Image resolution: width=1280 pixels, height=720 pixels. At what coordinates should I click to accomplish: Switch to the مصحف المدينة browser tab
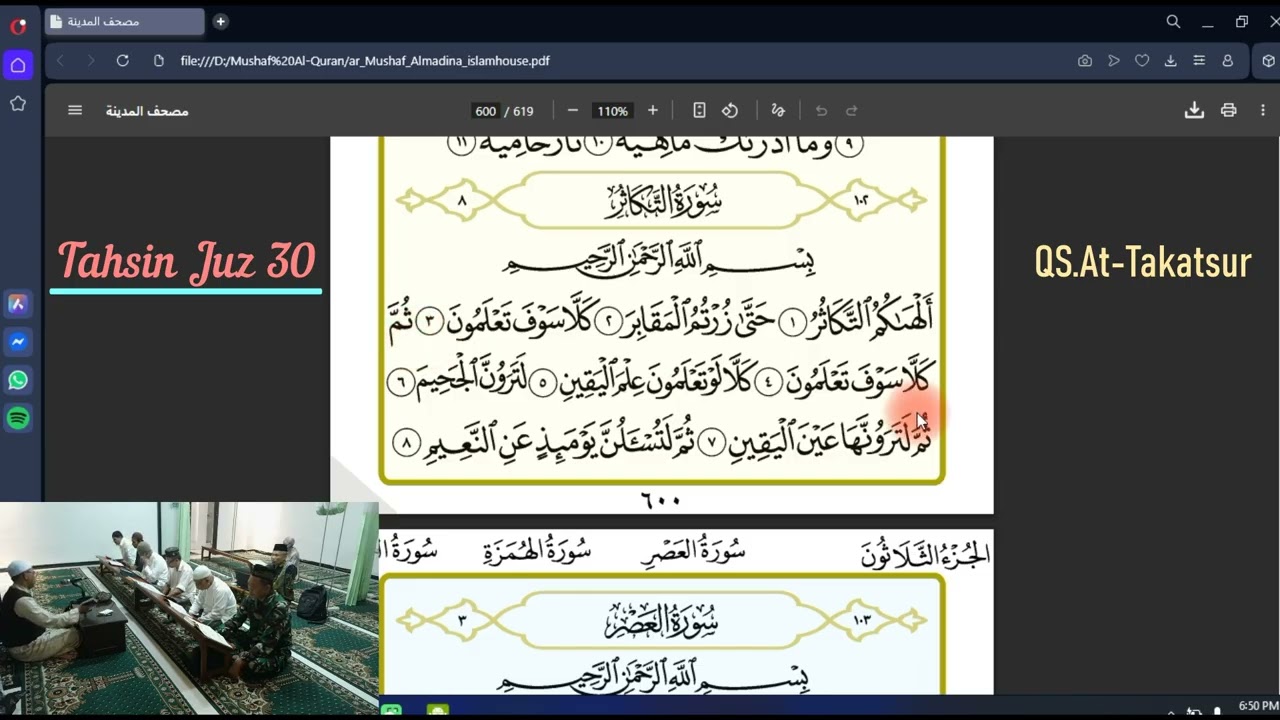point(125,21)
